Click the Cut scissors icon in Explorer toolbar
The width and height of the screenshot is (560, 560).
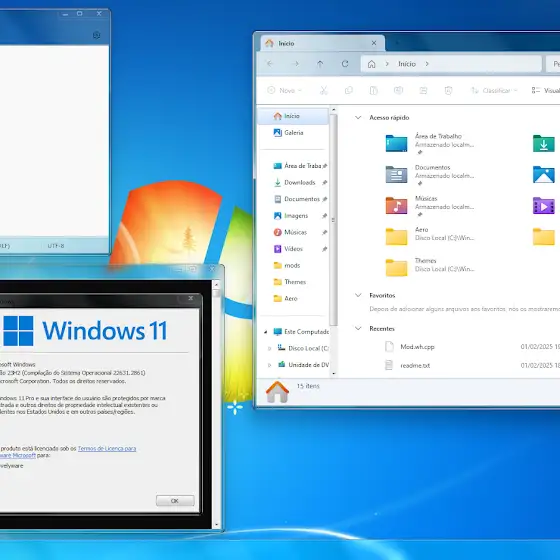[x=324, y=90]
